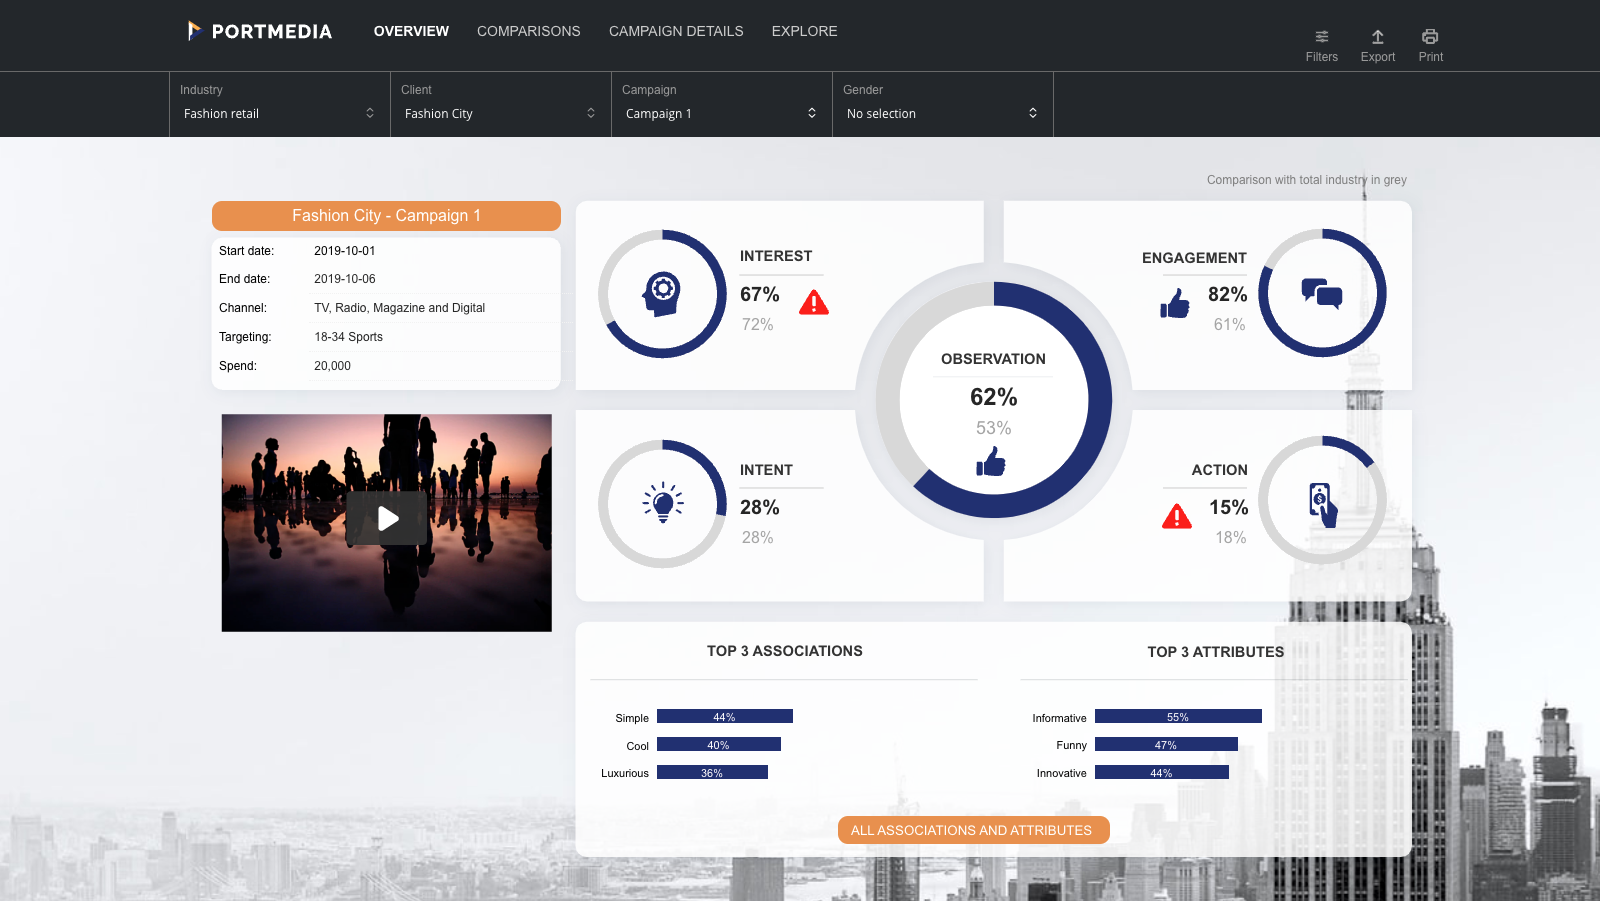Click the Fashion City - Campaign 1 header
This screenshot has width=1600, height=901.
pyautogui.click(x=386, y=215)
